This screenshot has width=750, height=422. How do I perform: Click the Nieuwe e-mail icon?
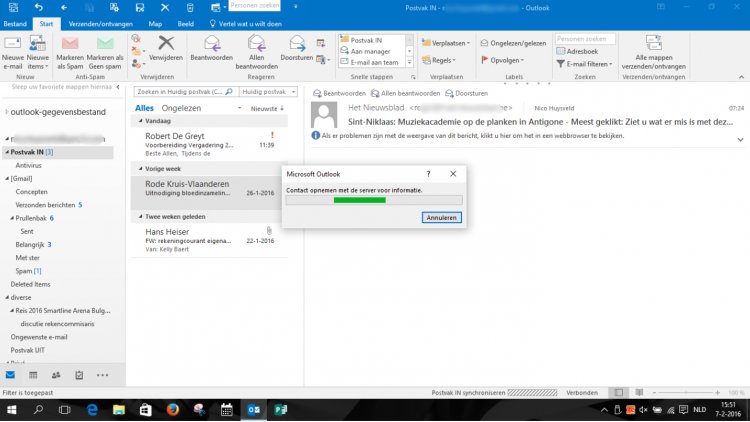point(14,45)
